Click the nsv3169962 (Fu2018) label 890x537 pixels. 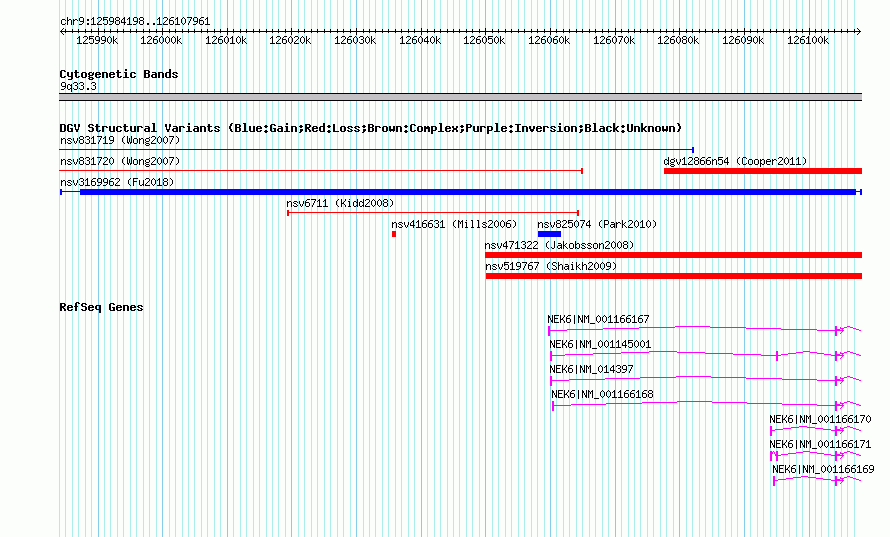point(117,182)
